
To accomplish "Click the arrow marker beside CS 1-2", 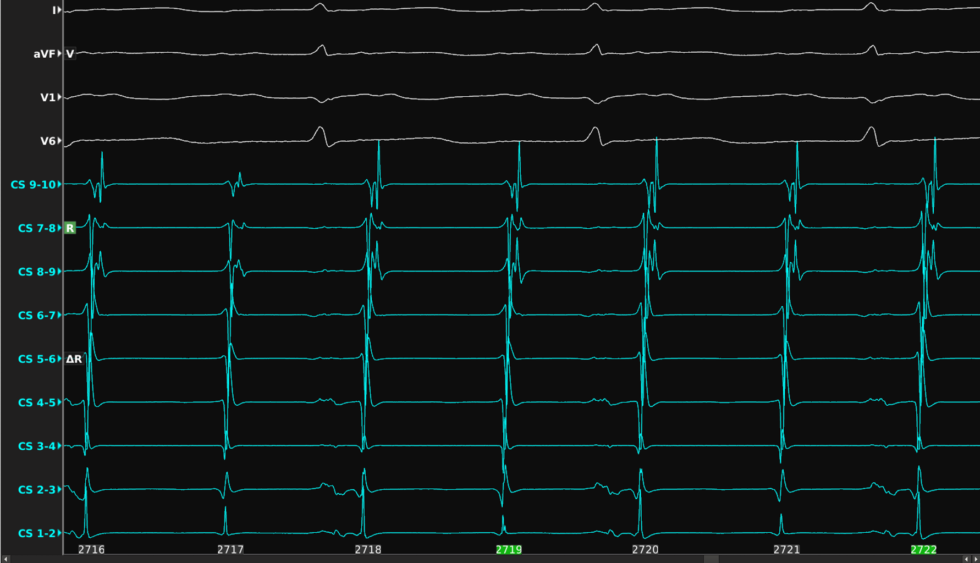I will point(61,533).
